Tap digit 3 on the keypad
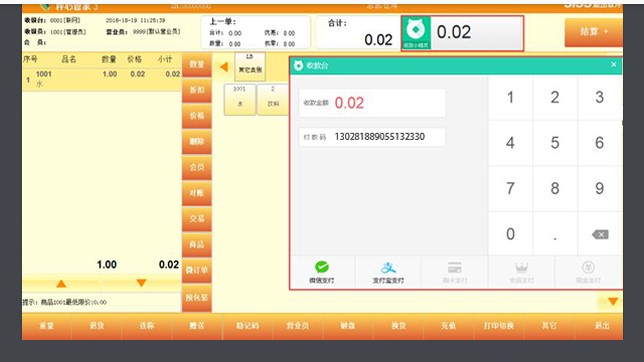This screenshot has width=644, height=362. (x=600, y=97)
